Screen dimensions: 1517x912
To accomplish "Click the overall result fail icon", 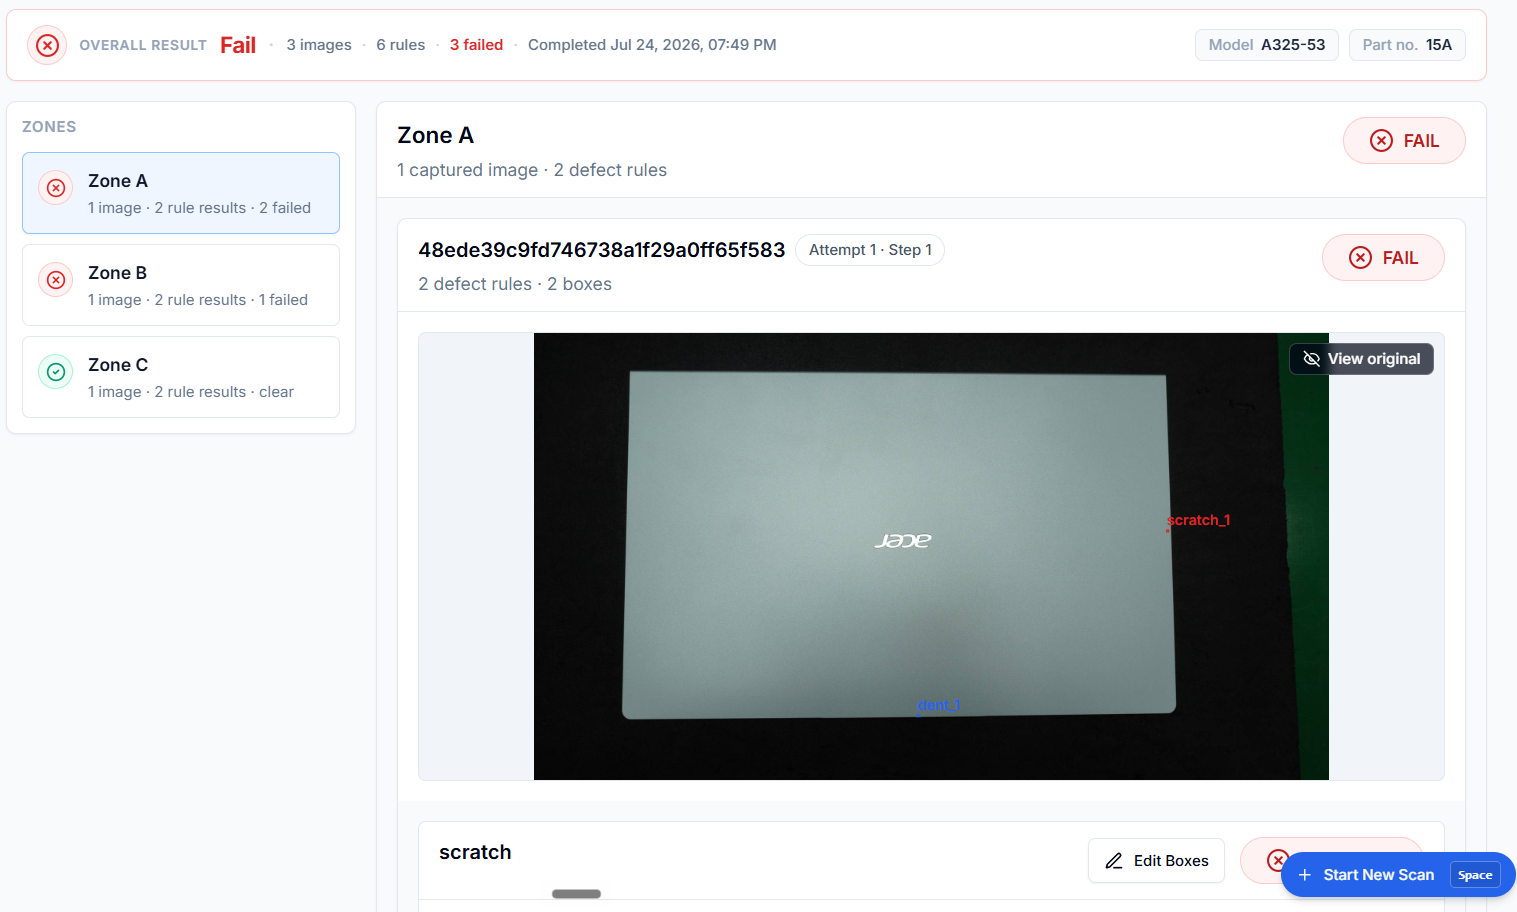I will [47, 45].
